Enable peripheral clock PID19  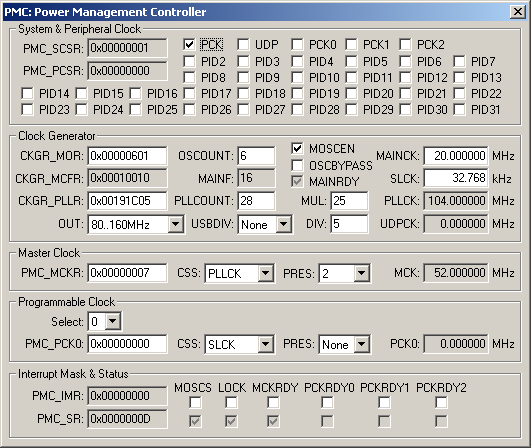pos(297,93)
